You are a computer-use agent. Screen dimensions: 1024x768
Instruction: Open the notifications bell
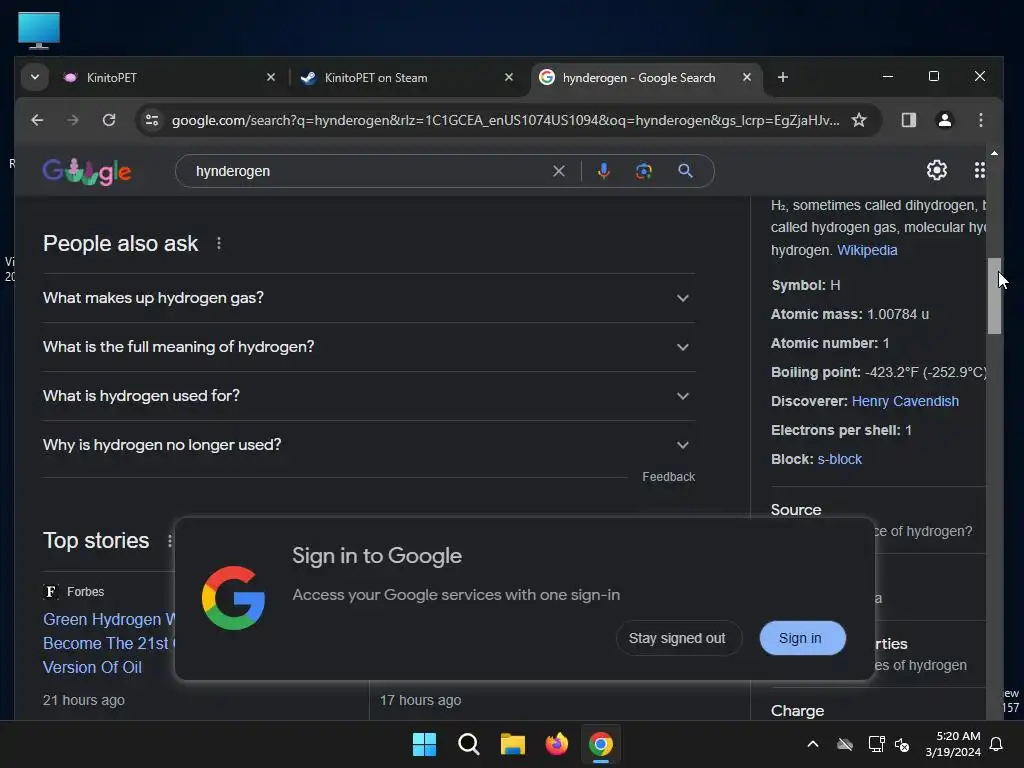tap(997, 744)
